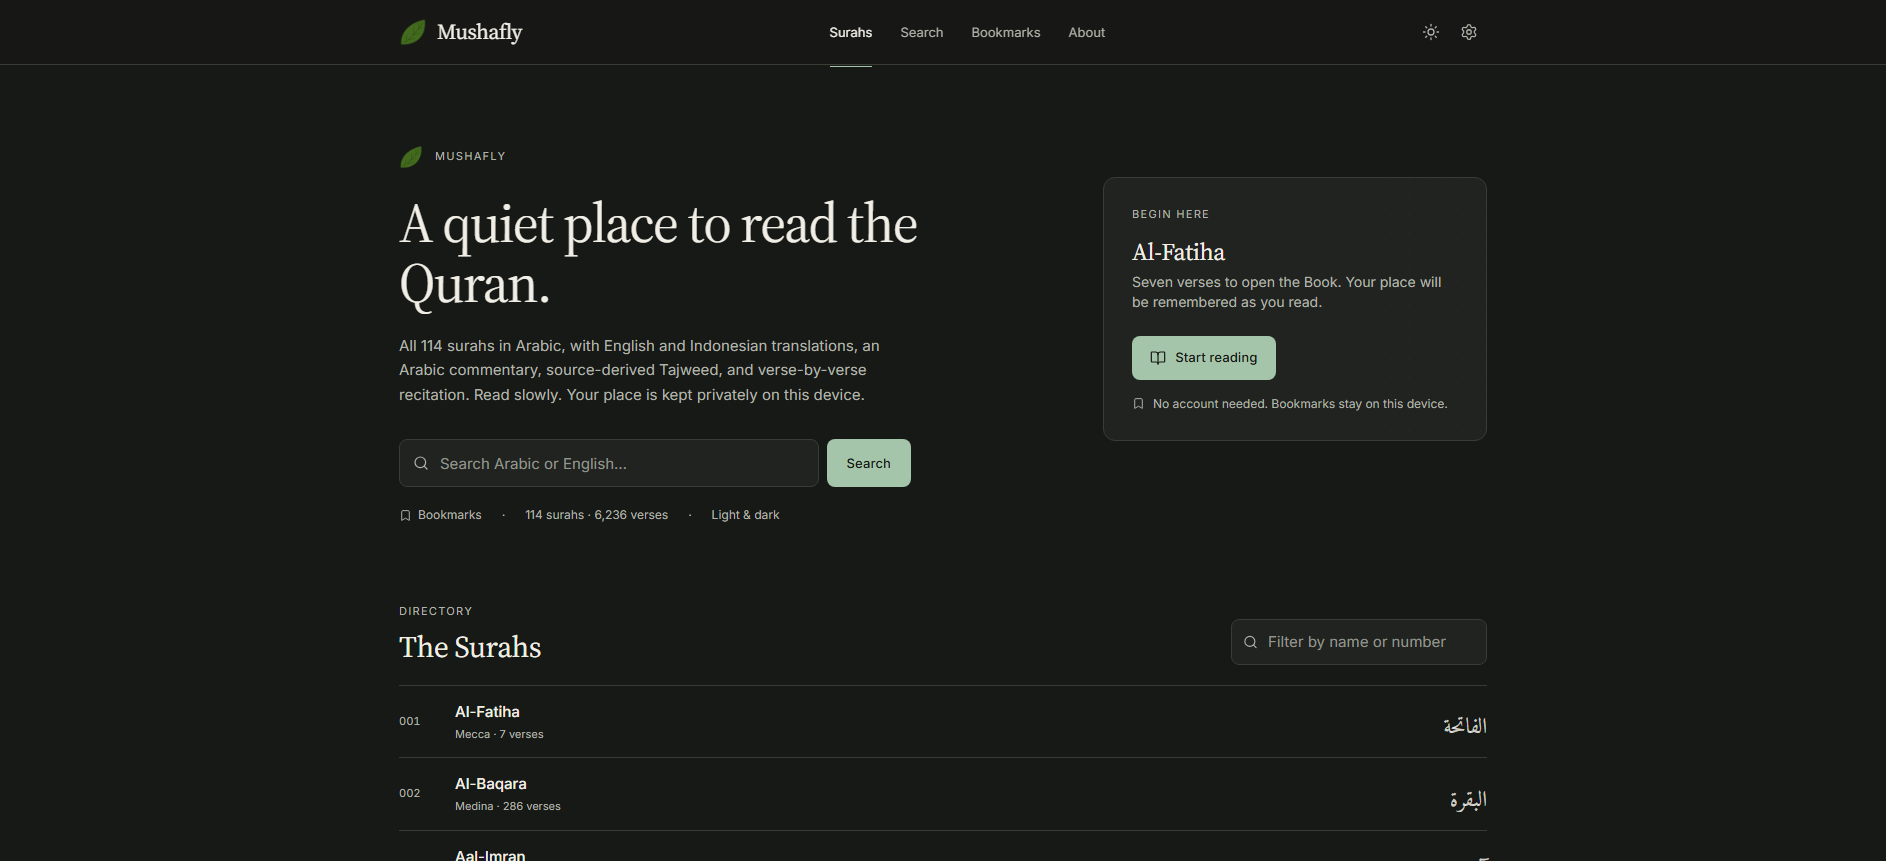Click the Mushafly wordmark in header
Viewport: 1886px width, 861px height.
point(480,32)
